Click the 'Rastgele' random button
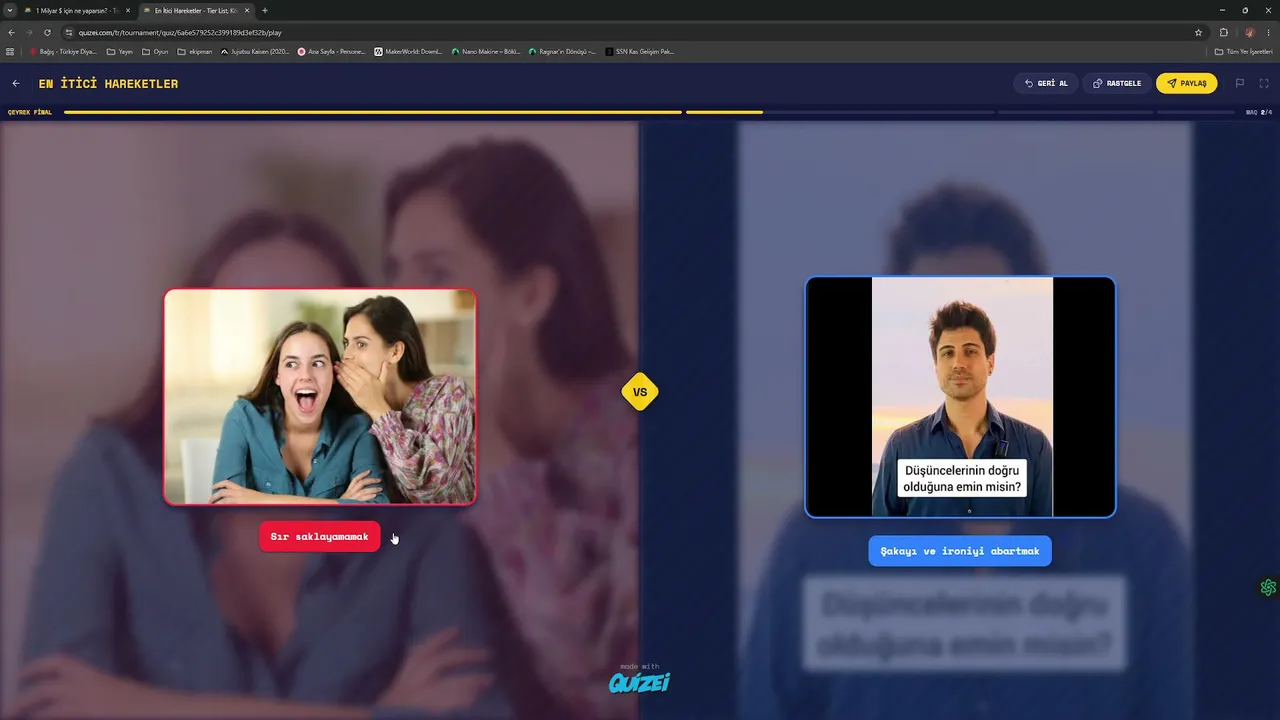Viewport: 1280px width, 720px height. coord(1117,83)
